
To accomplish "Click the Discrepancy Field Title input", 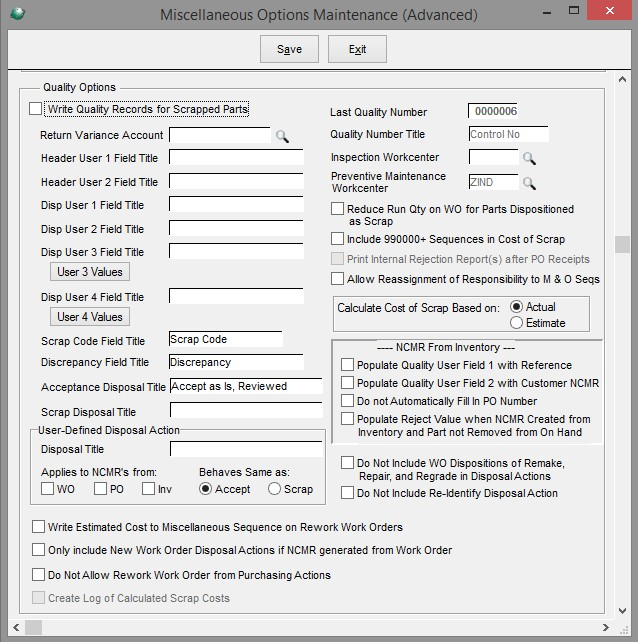I will point(236,362).
